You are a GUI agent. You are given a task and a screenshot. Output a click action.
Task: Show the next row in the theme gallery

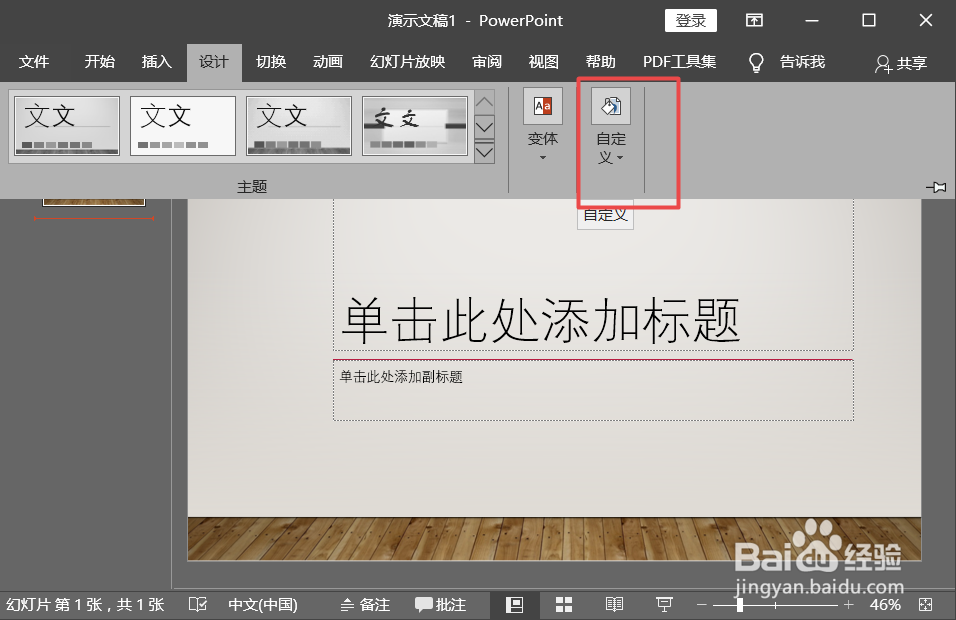coord(484,127)
